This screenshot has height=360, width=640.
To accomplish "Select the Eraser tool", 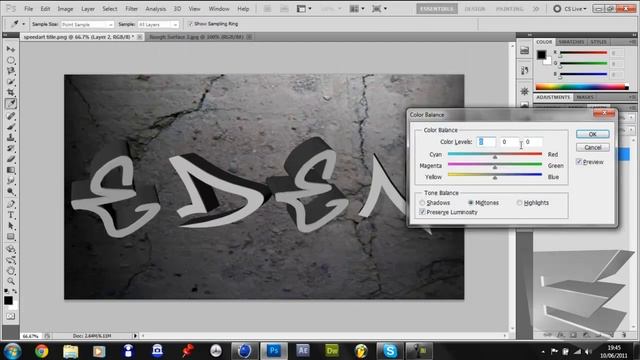I will click(11, 159).
